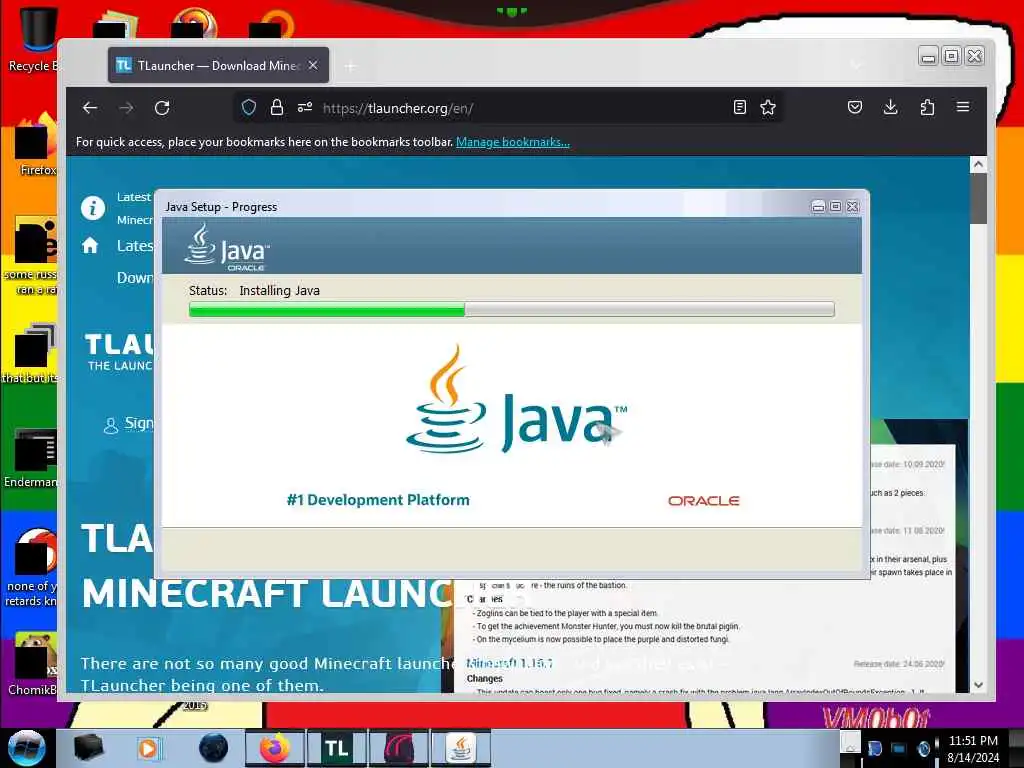Open the Firefox downloads panel
The image size is (1024, 768).
[890, 107]
